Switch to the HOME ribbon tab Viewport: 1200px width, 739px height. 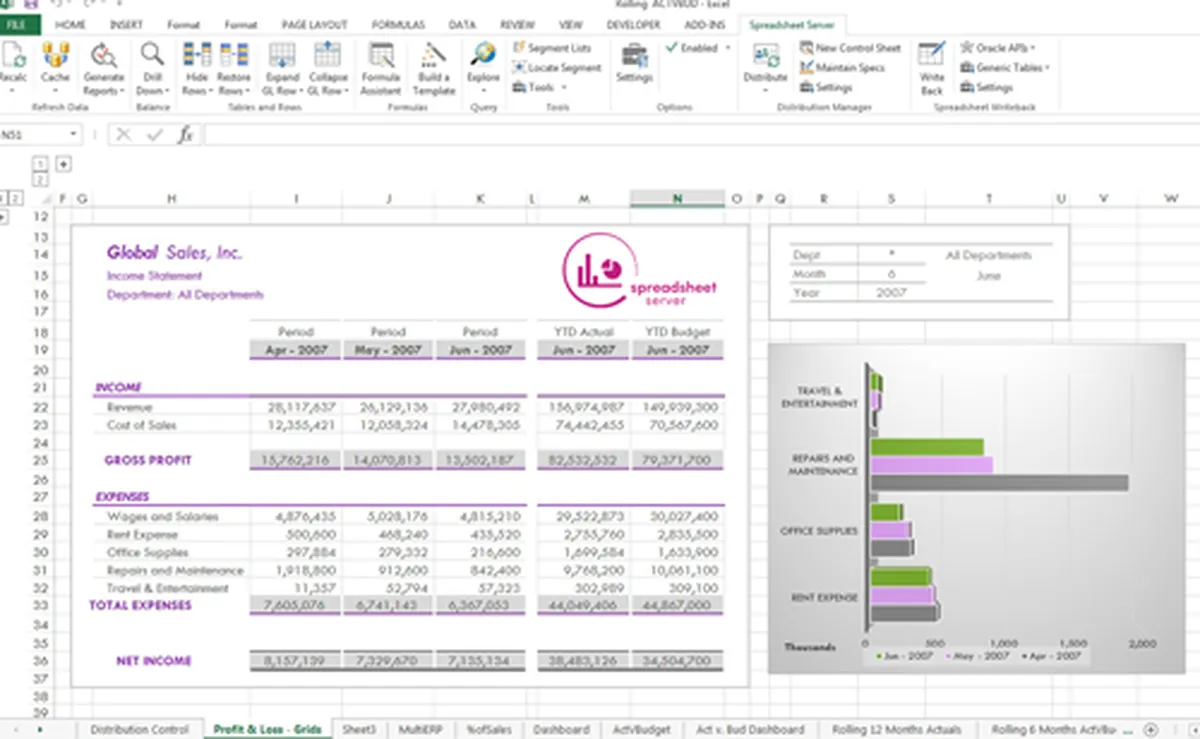(70, 25)
